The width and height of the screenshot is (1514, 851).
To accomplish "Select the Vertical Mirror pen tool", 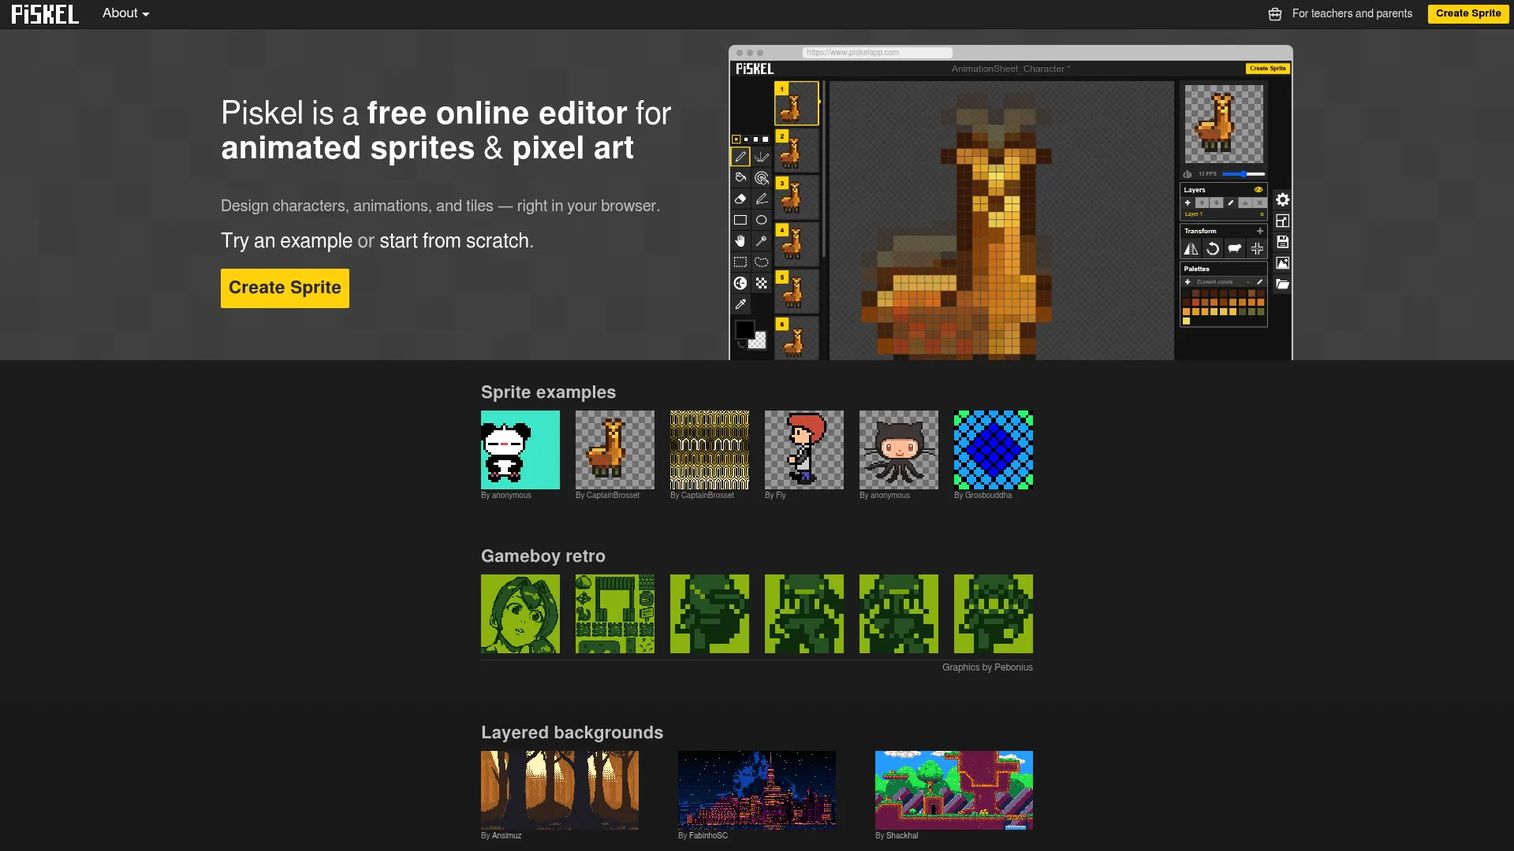I will (761, 157).
